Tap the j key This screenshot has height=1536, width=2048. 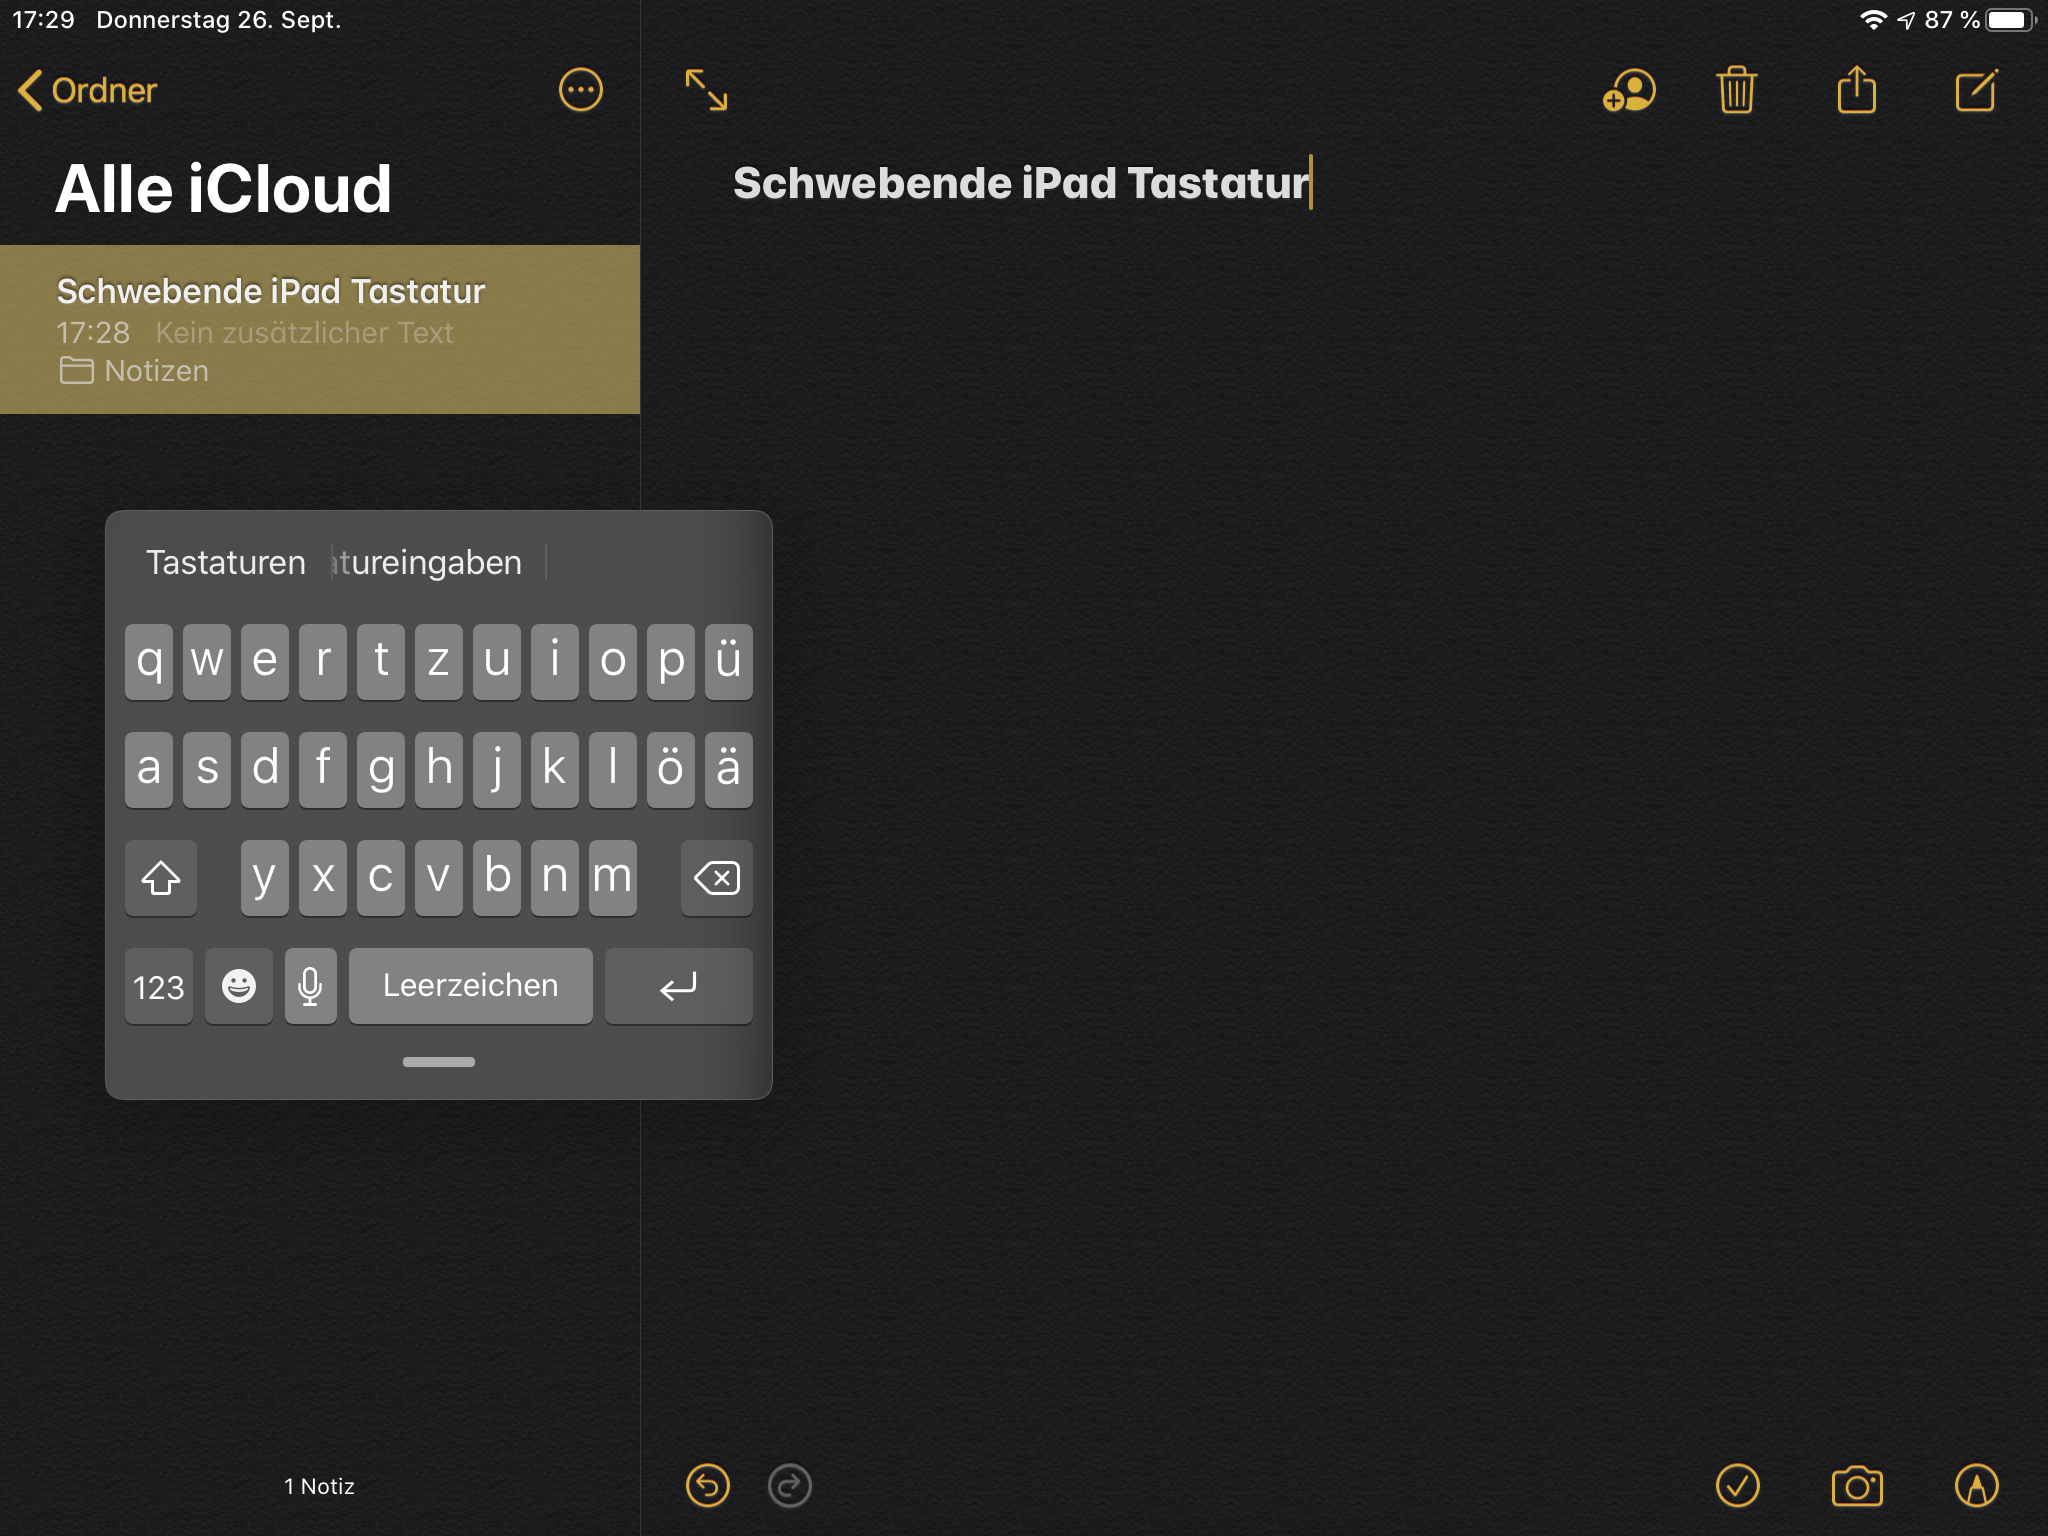[497, 770]
